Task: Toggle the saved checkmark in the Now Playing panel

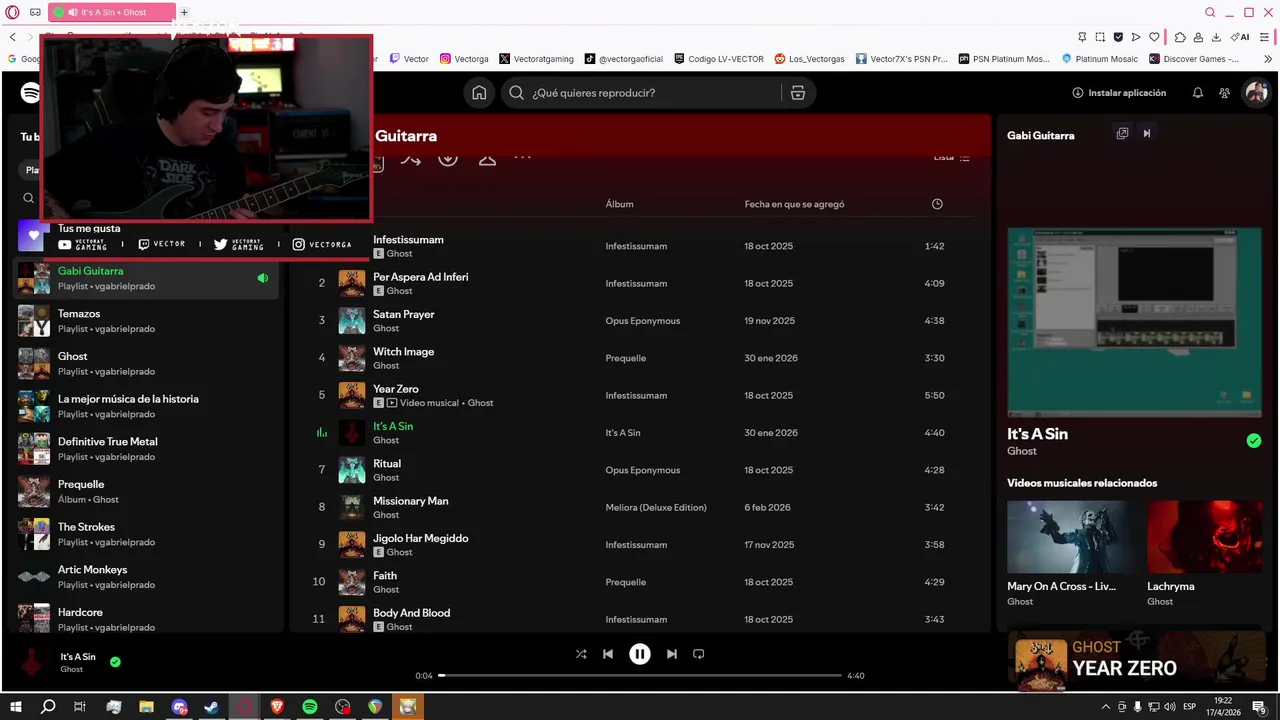Action: (1254, 441)
